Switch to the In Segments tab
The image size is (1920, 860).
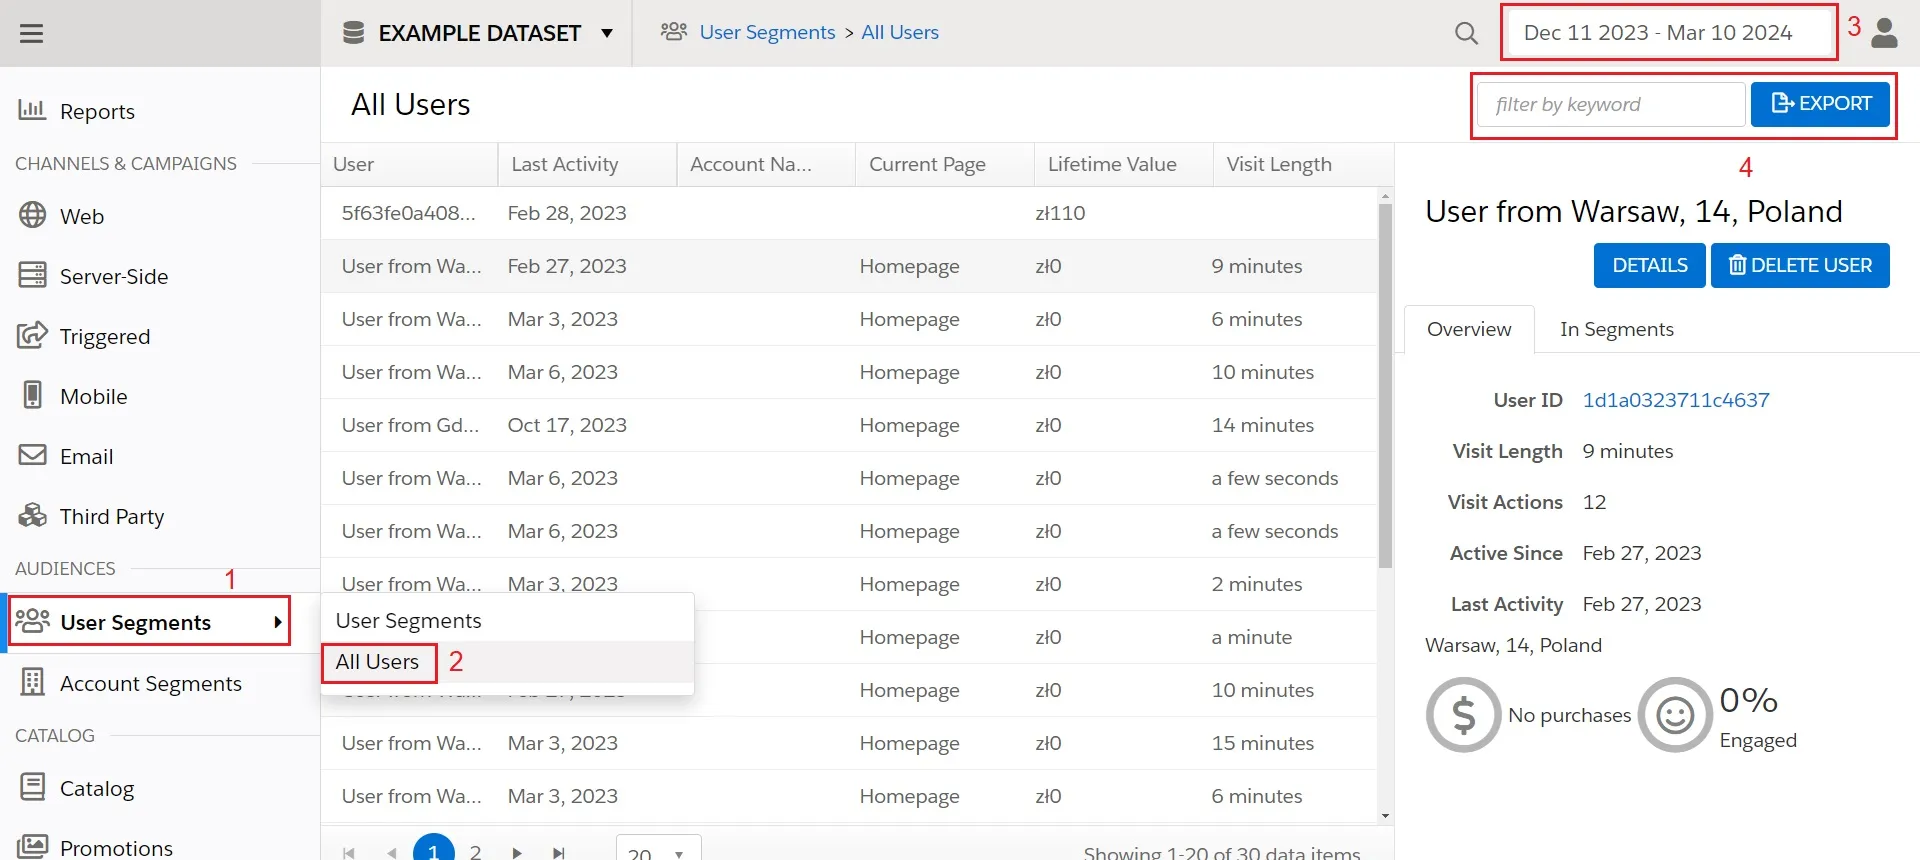click(1616, 329)
